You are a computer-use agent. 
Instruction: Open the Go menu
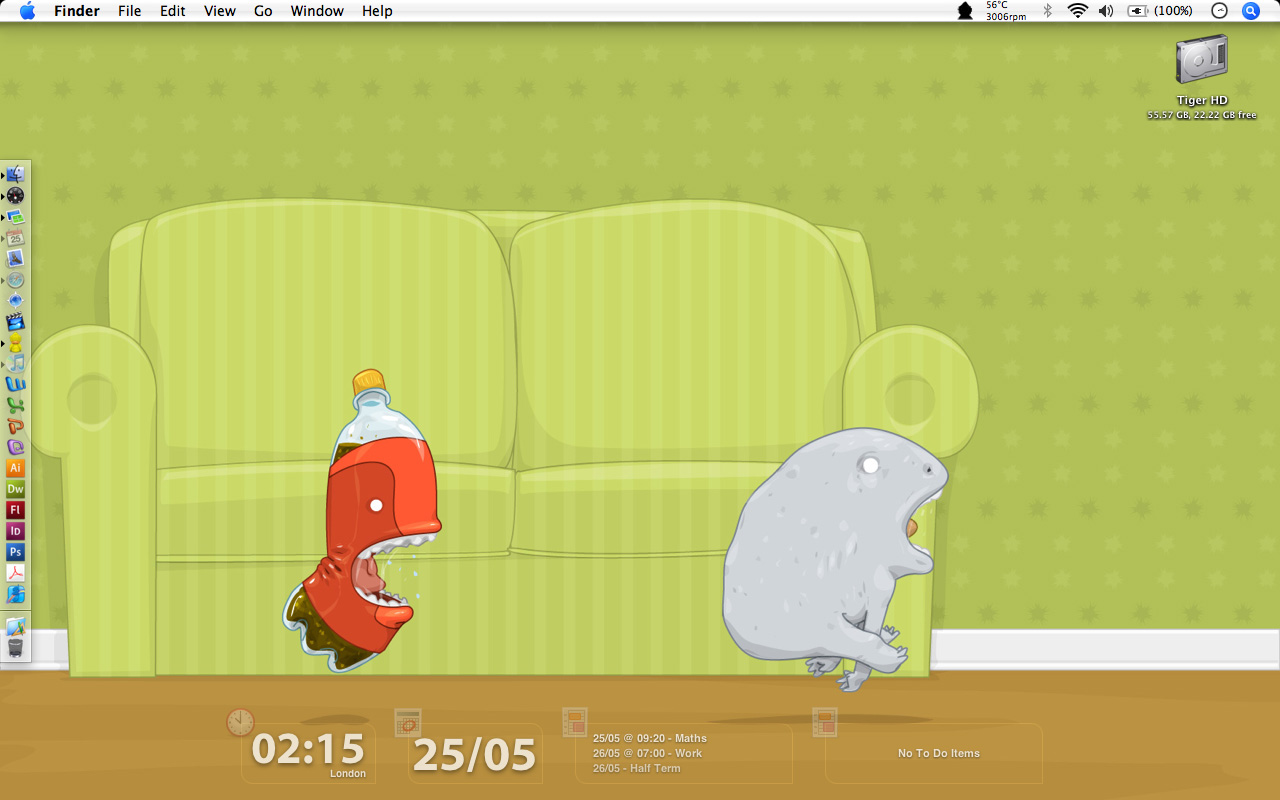click(263, 11)
